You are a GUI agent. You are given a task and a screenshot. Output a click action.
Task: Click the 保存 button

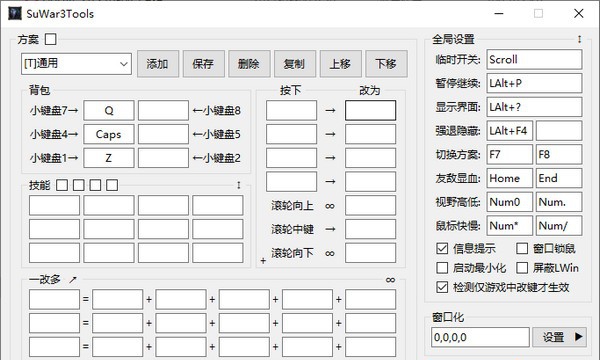coord(204,64)
